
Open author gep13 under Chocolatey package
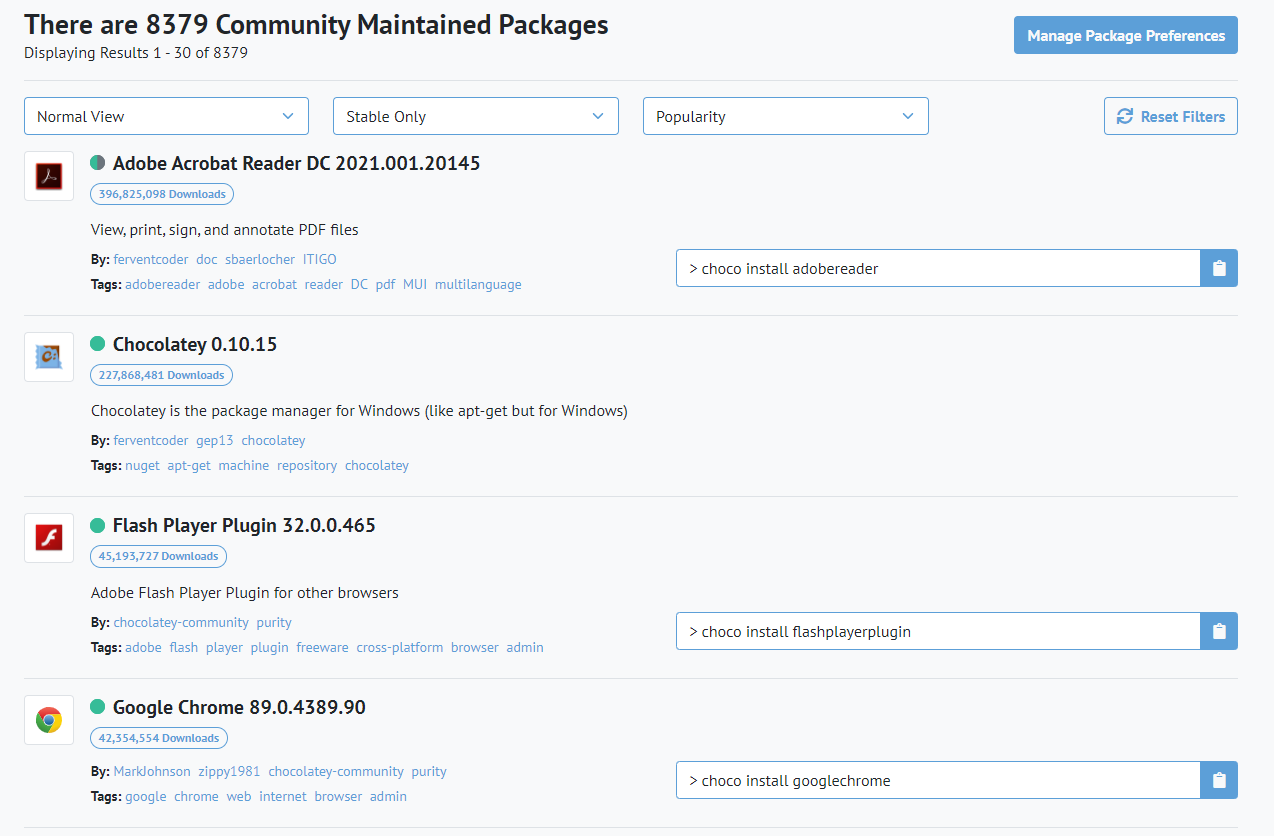215,440
